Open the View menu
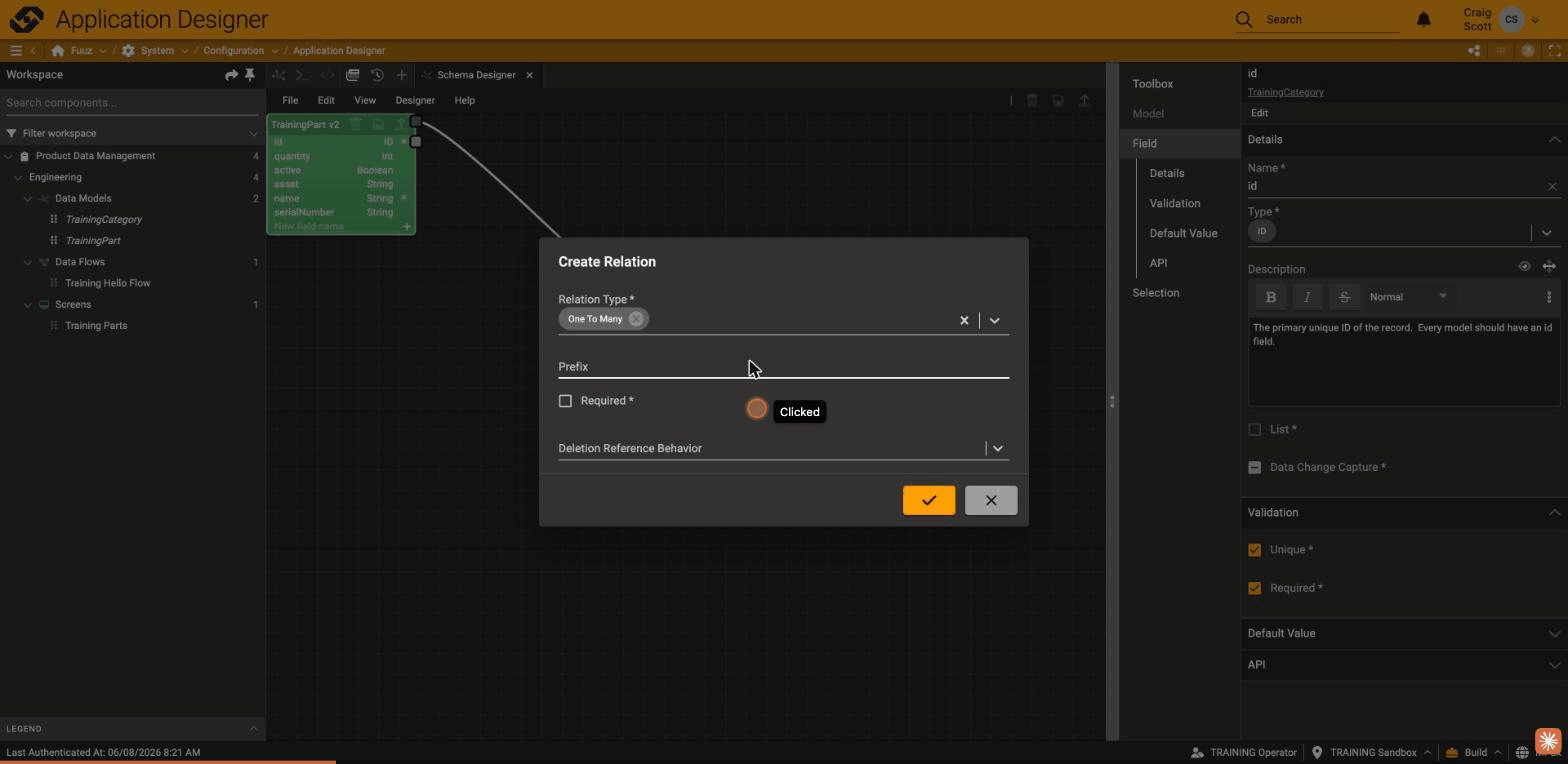 tap(365, 100)
